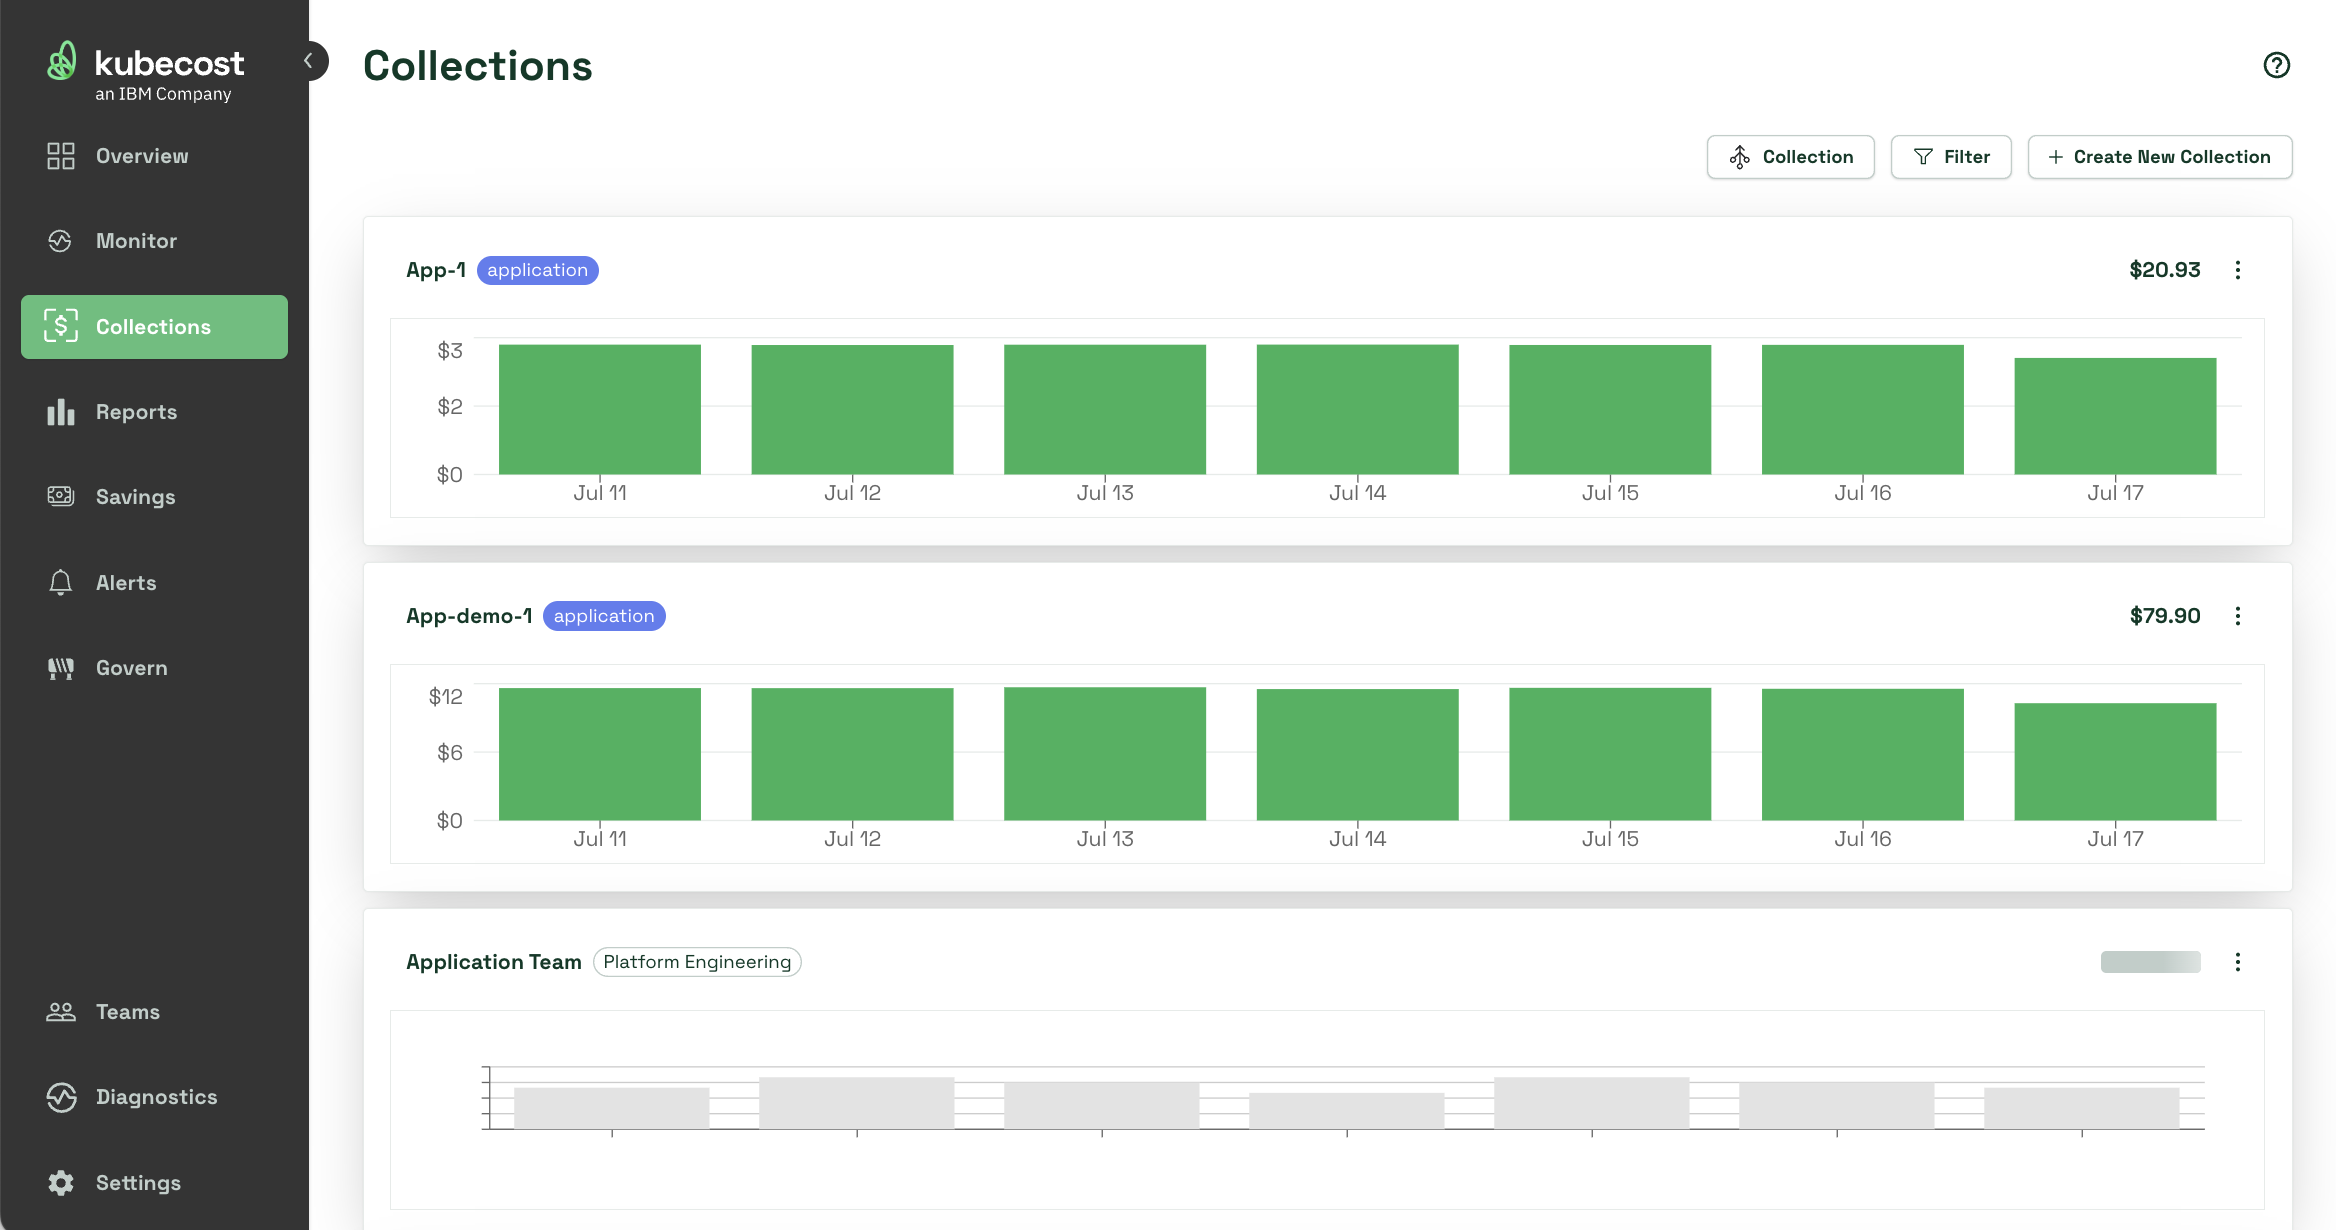This screenshot has height=1230, width=2336.
Task: Click the Alerts bell icon
Action: click(61, 583)
